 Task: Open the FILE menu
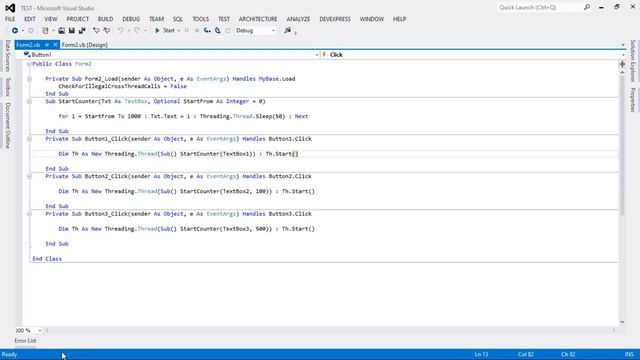(x=10, y=19)
